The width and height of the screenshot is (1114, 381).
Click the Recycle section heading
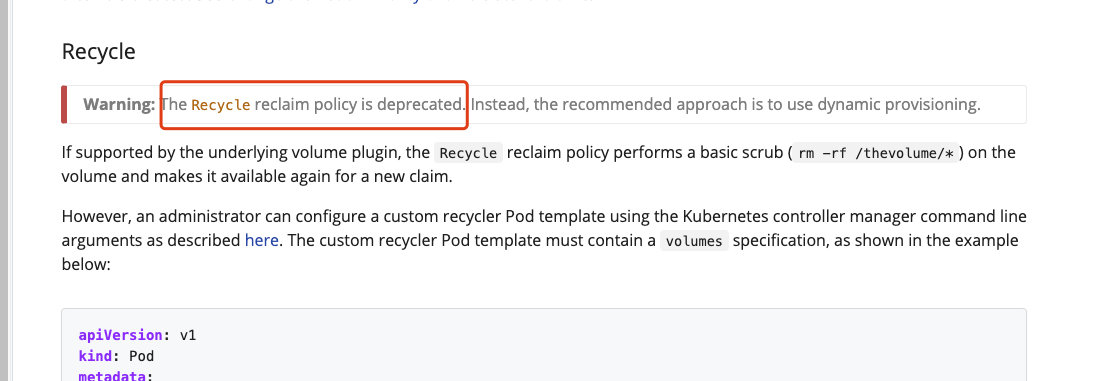(99, 52)
